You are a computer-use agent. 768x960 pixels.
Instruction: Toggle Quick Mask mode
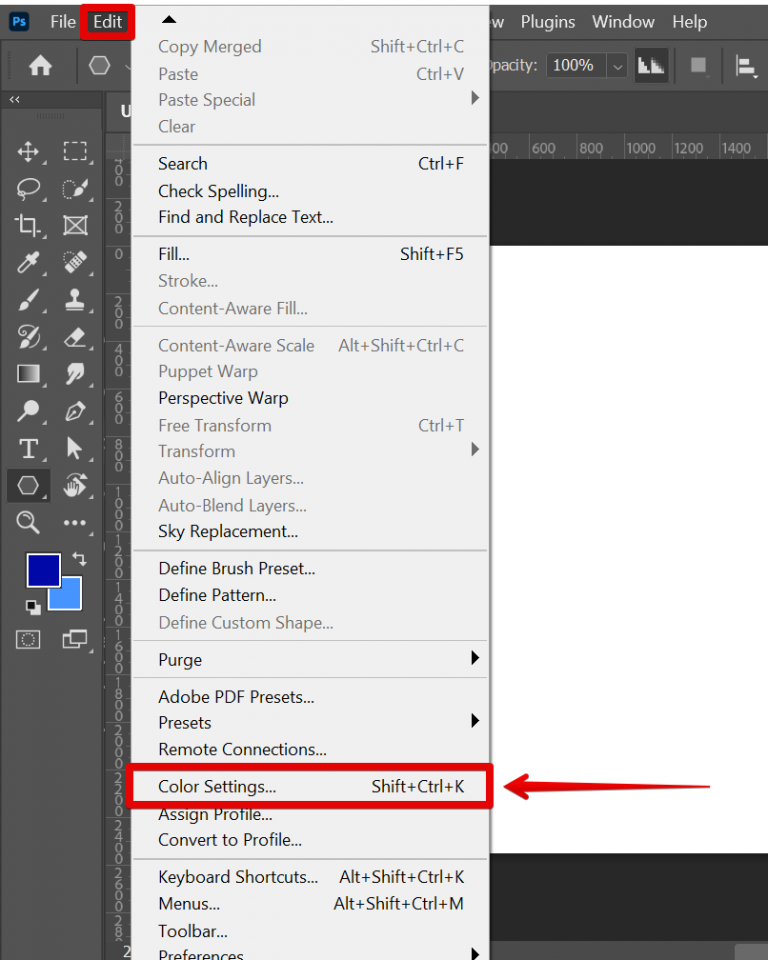coord(28,639)
